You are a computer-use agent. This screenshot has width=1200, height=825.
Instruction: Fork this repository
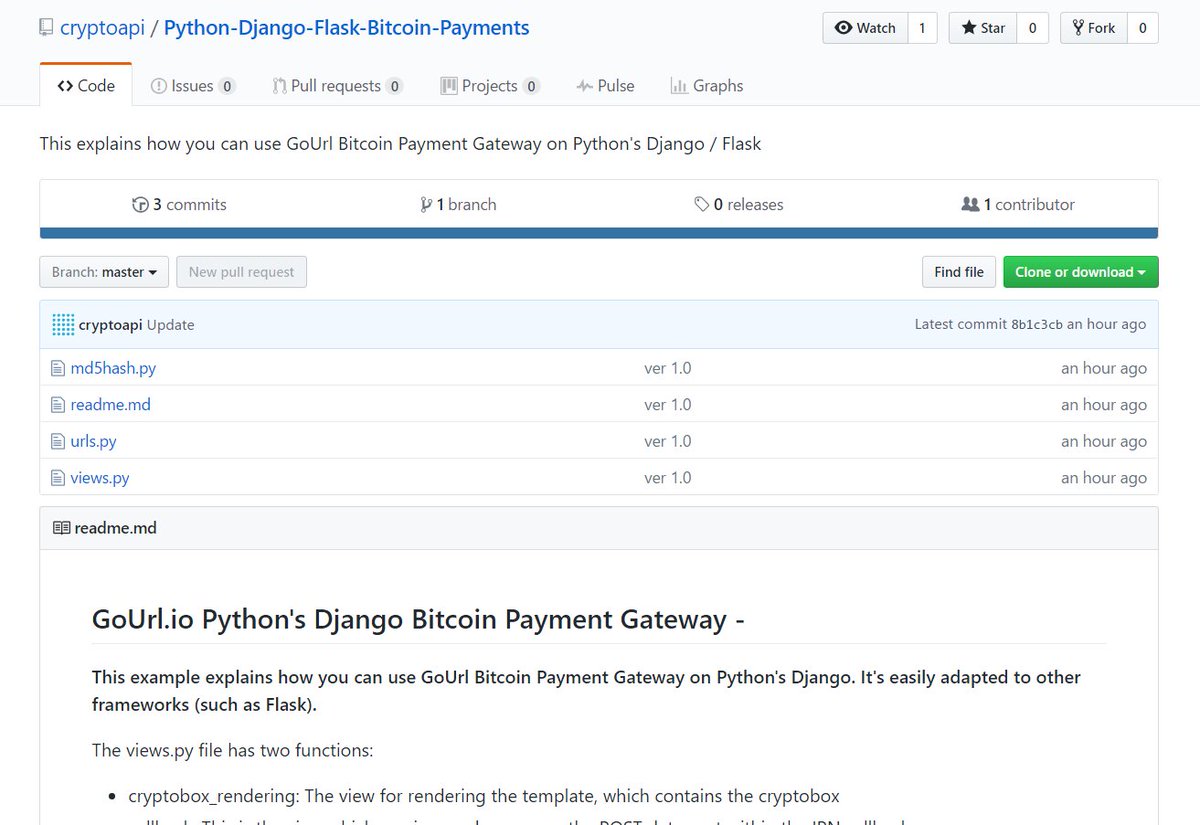tap(1094, 28)
